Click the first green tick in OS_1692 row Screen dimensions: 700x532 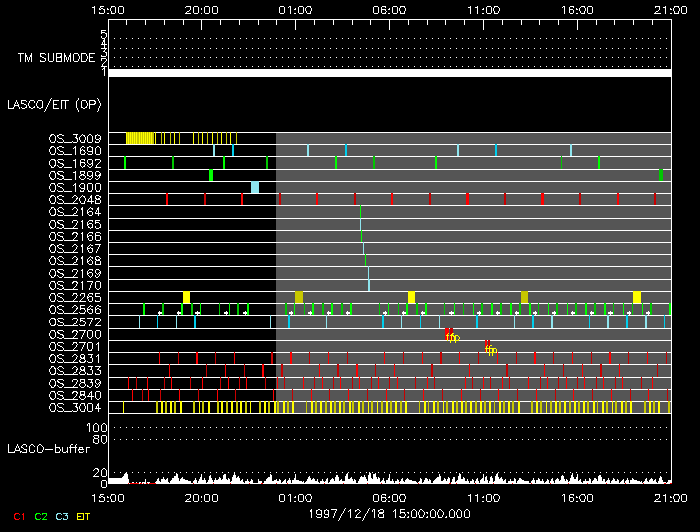[125, 162]
